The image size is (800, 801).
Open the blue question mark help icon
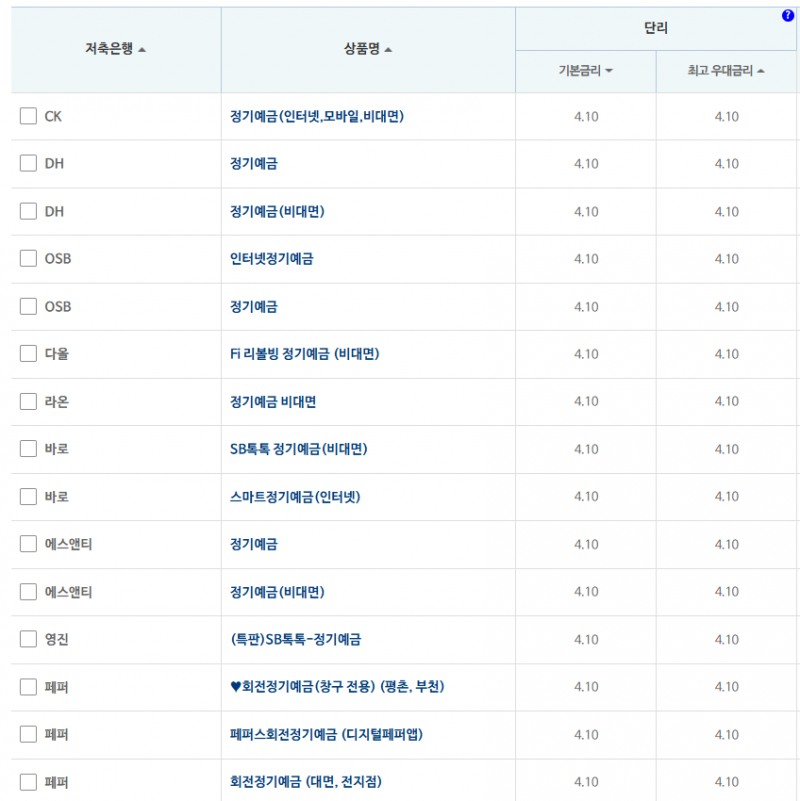(787, 16)
